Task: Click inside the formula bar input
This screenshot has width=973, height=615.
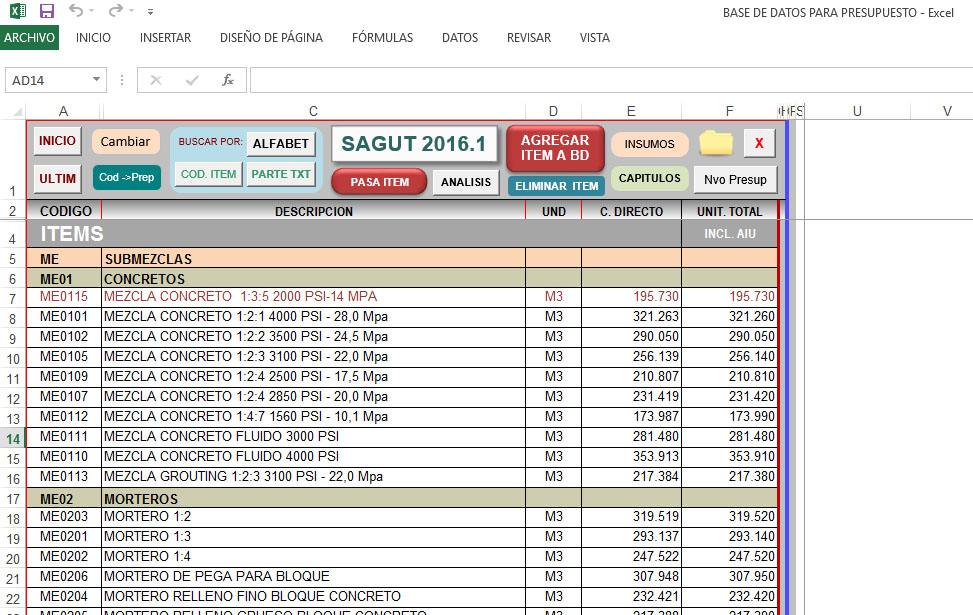Action: point(600,80)
